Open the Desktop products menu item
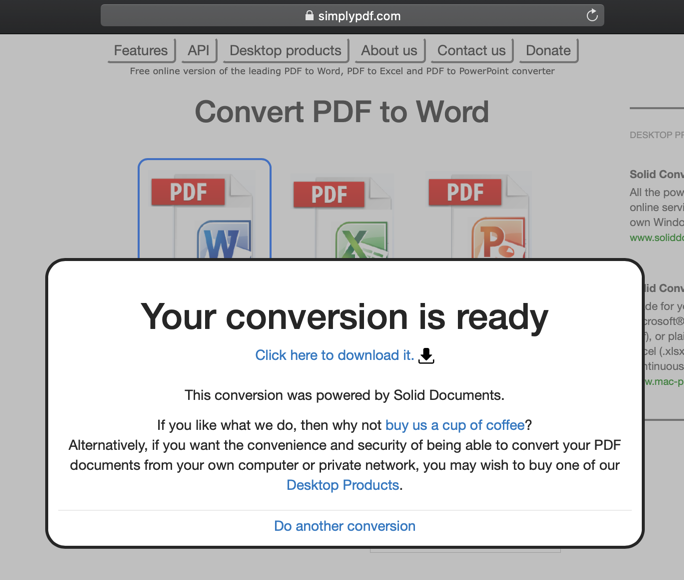This screenshot has width=684, height=580. pyautogui.click(x=286, y=51)
